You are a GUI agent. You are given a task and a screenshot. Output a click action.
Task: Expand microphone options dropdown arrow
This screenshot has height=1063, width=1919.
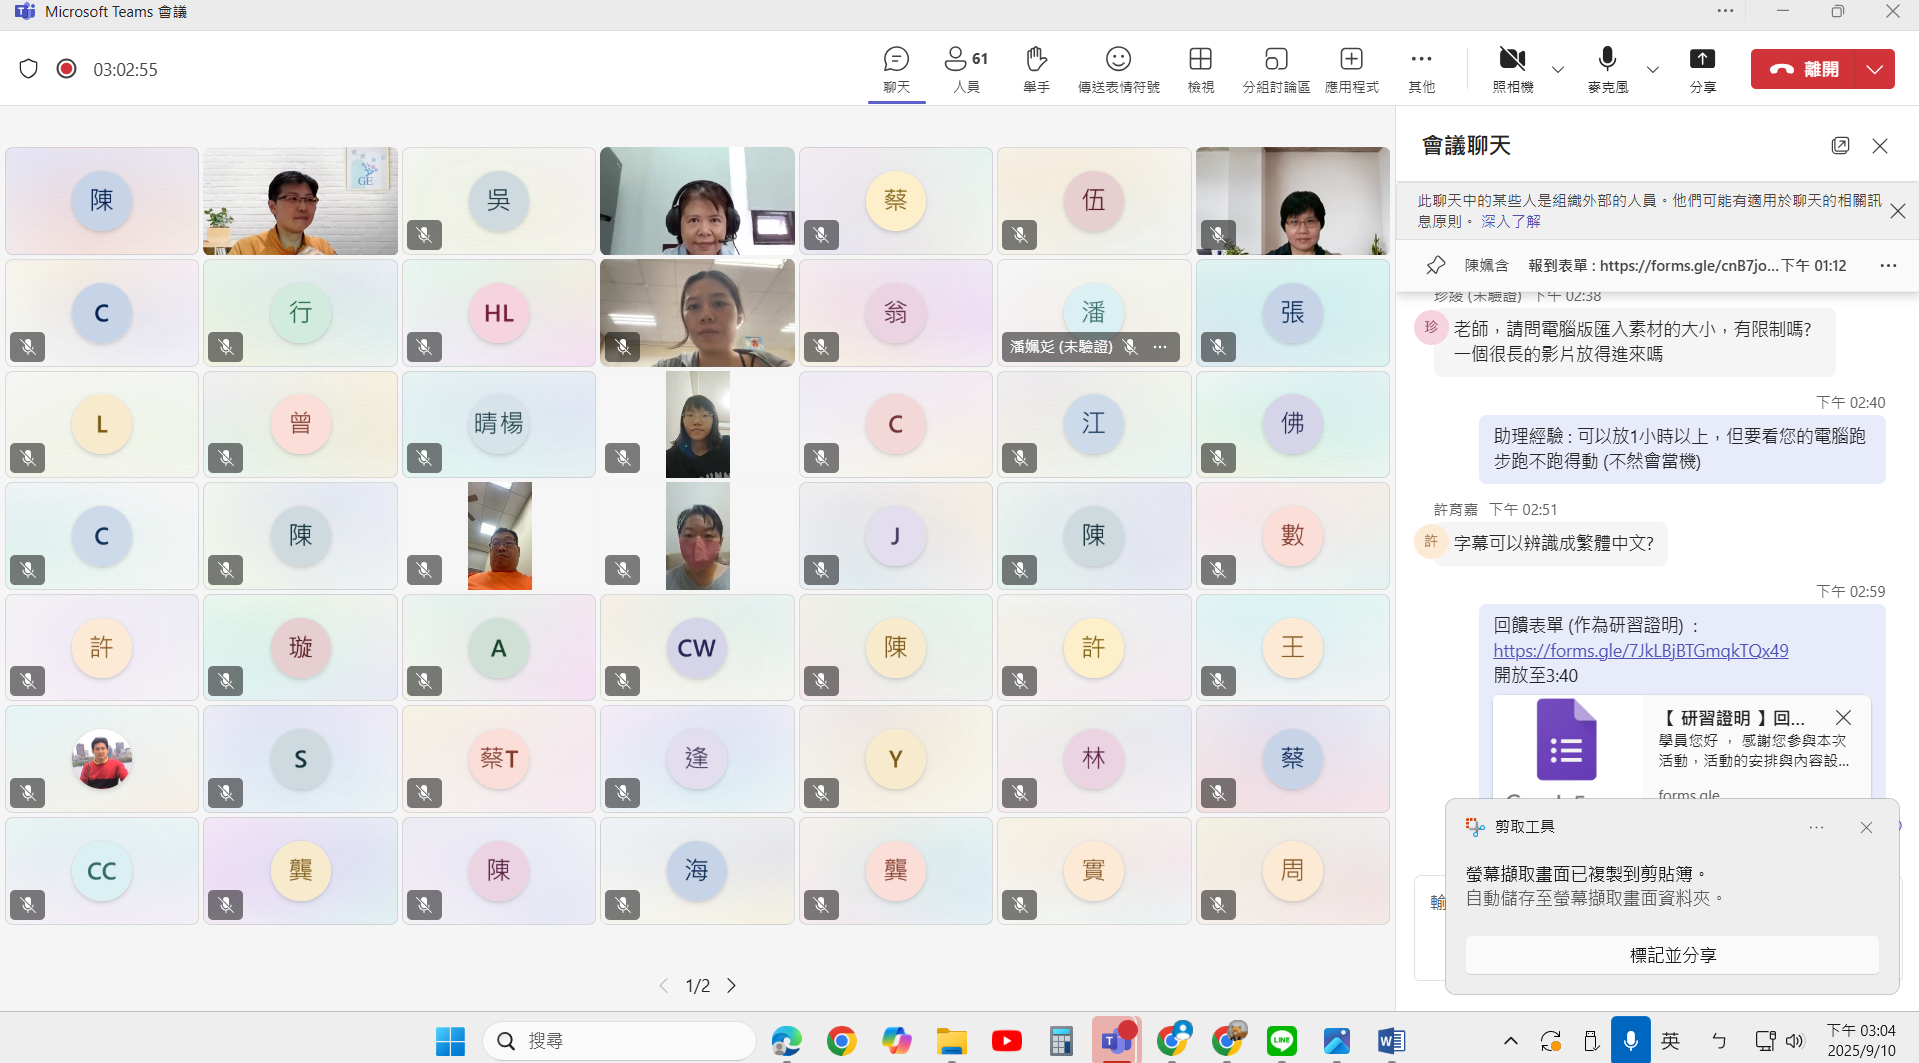pyautogui.click(x=1653, y=70)
